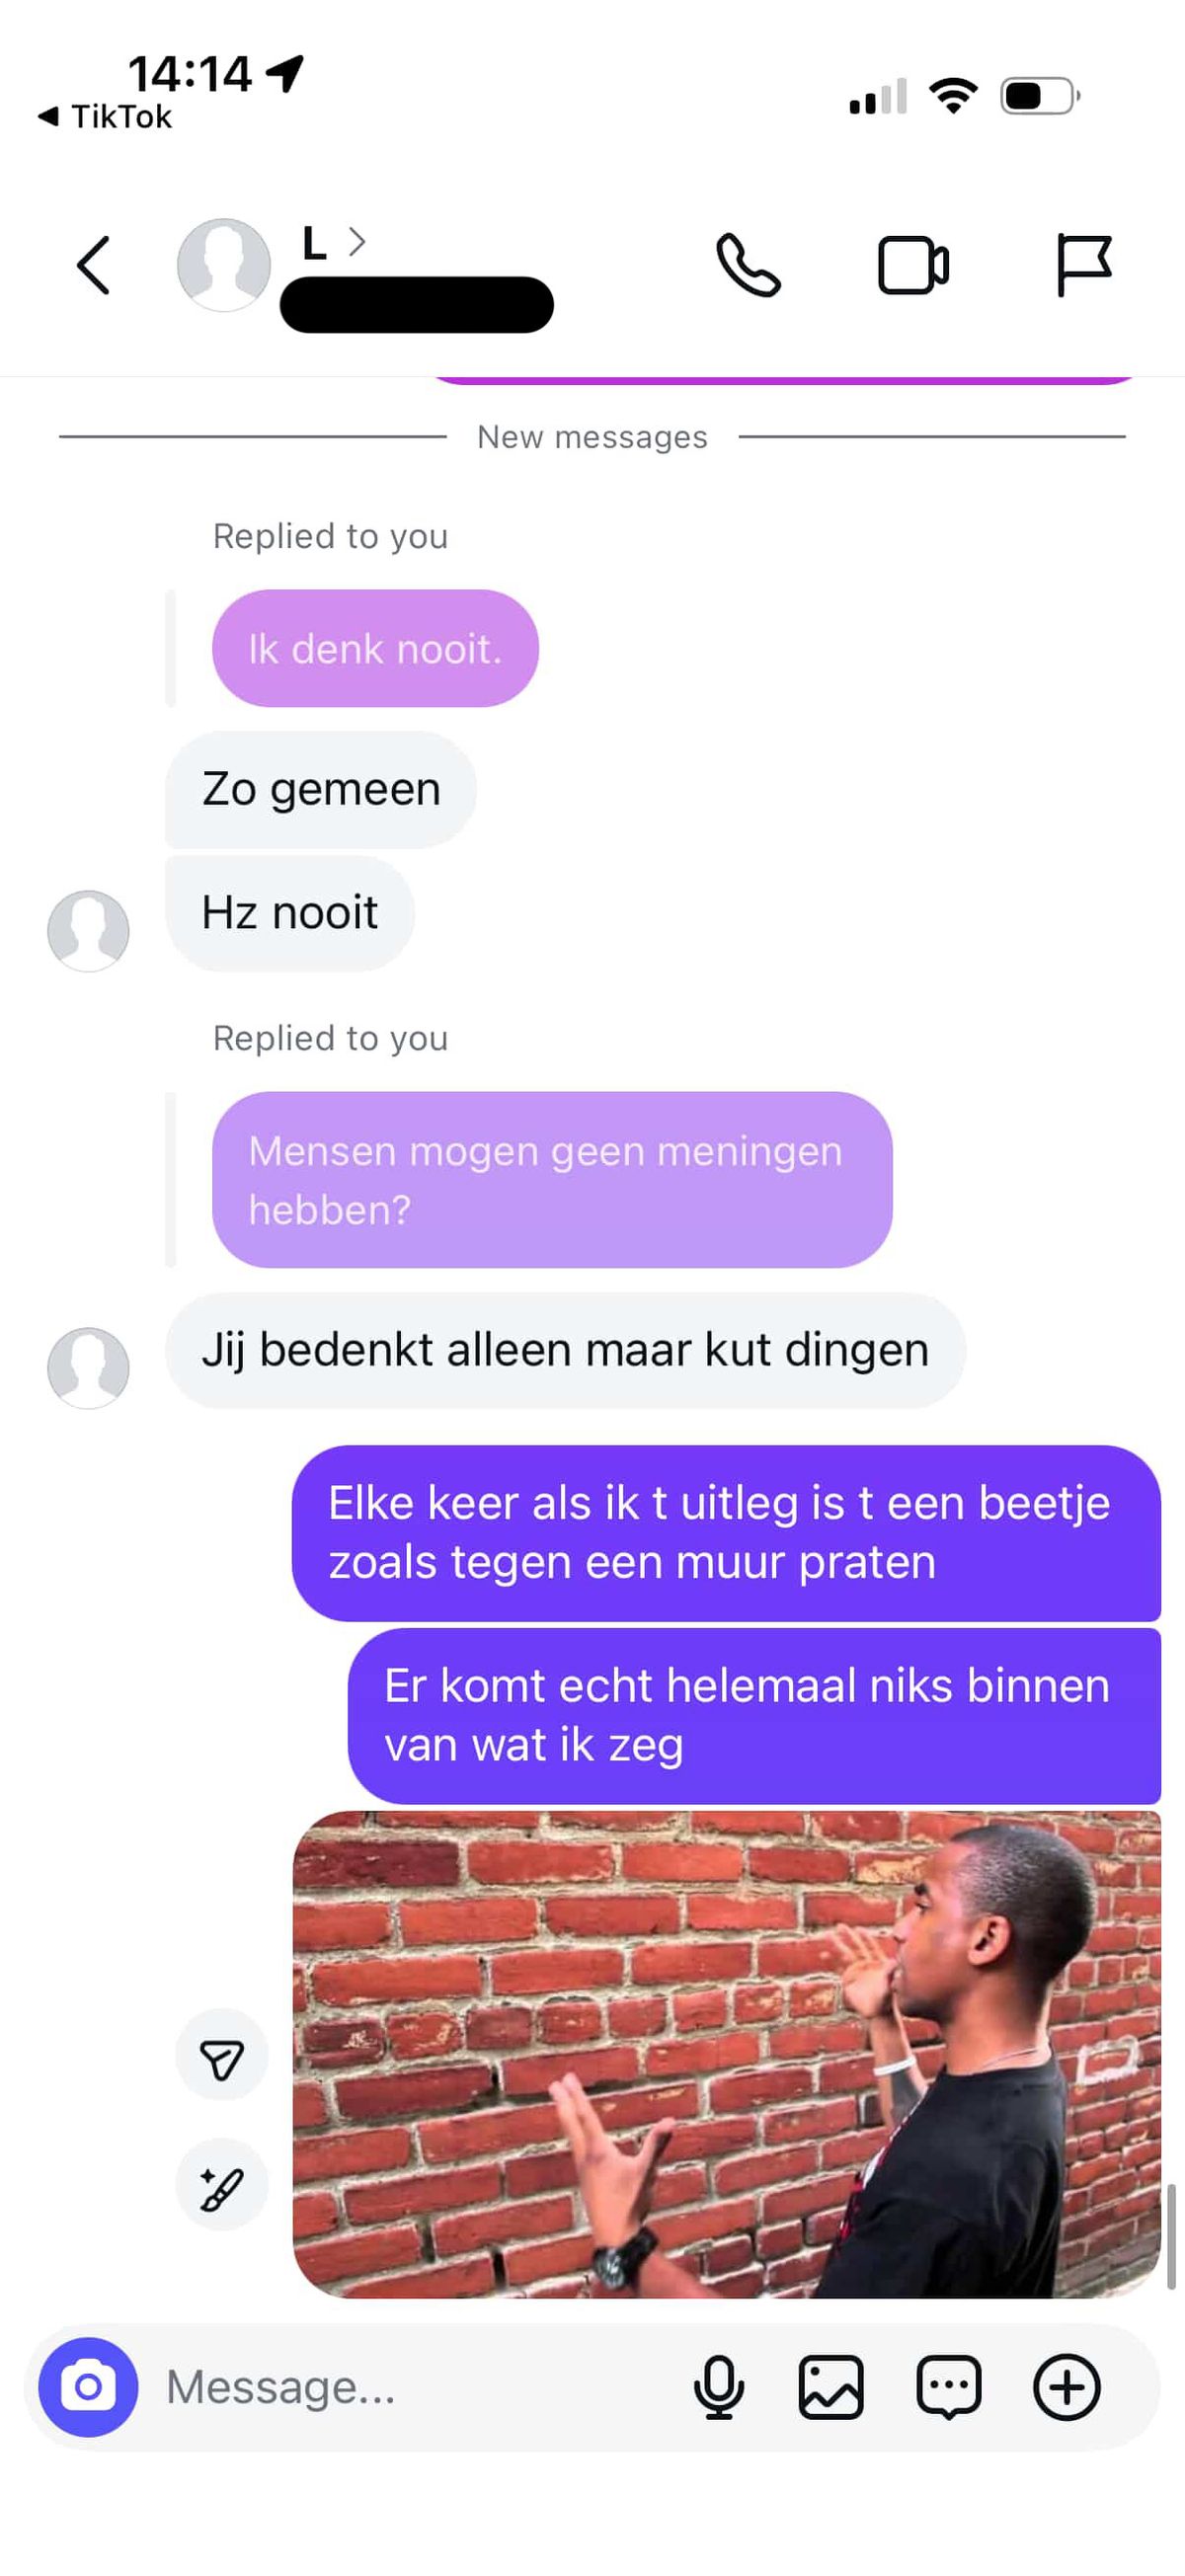Open the brick wall GIF image
The image size is (1185, 2576).
tap(726, 2053)
